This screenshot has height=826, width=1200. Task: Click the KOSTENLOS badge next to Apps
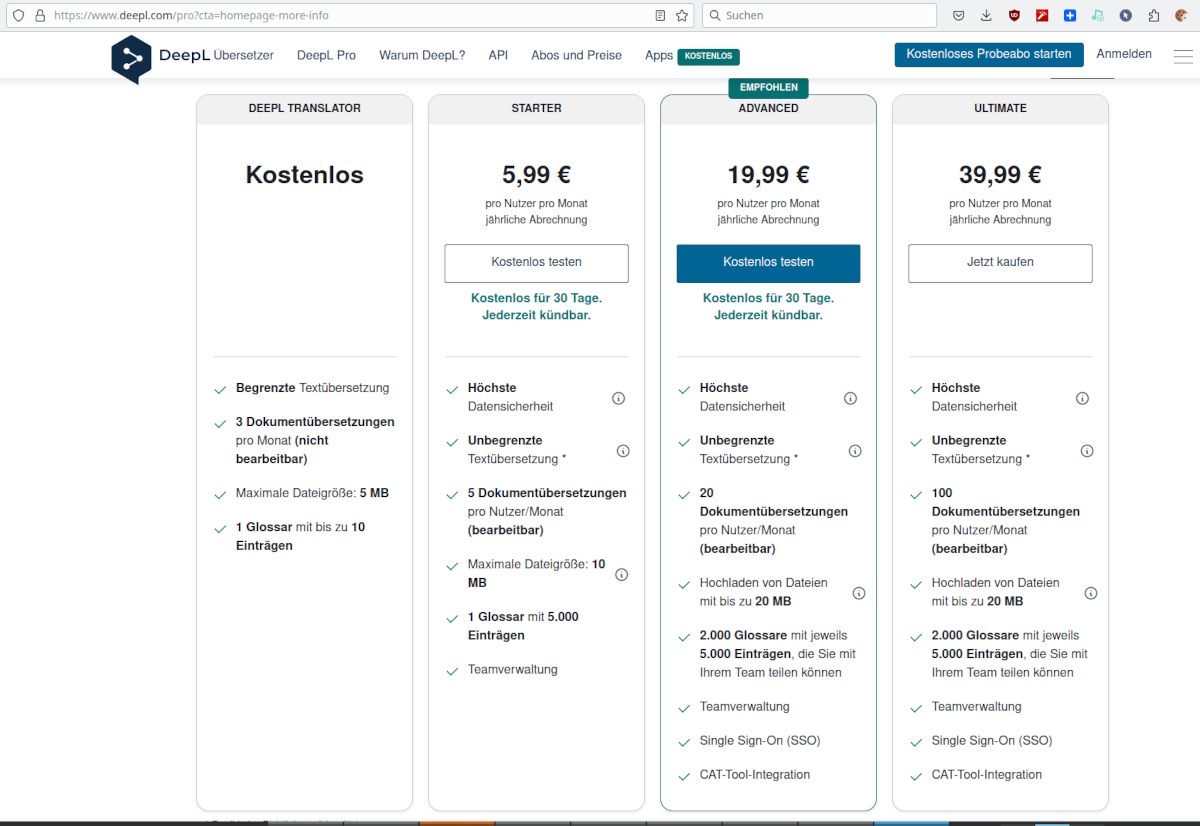709,57
